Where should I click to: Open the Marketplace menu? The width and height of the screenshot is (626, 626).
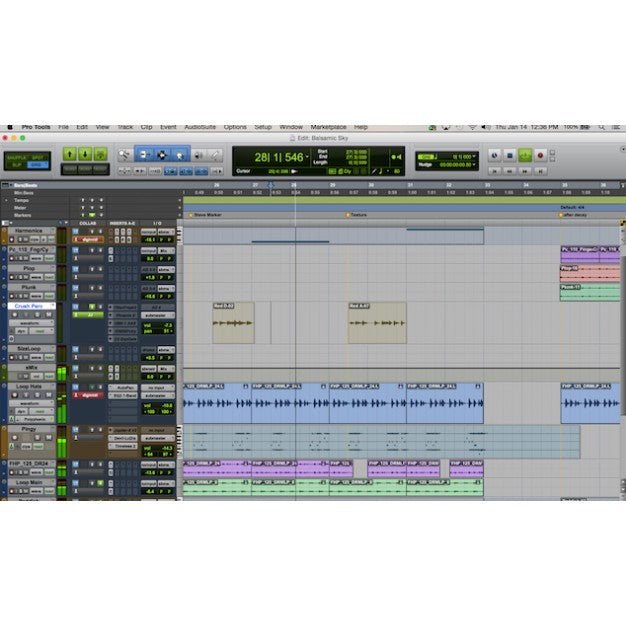329,127
